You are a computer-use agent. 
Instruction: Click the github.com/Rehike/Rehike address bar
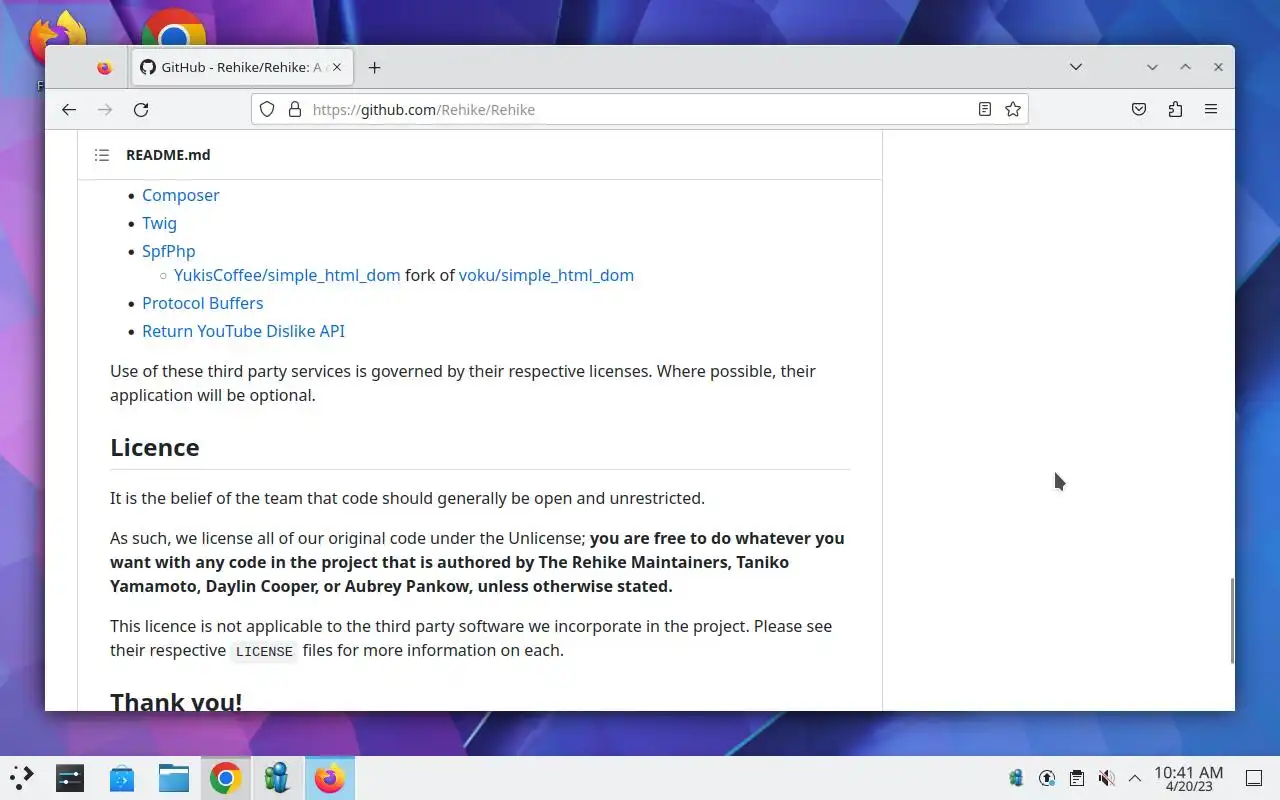640,110
